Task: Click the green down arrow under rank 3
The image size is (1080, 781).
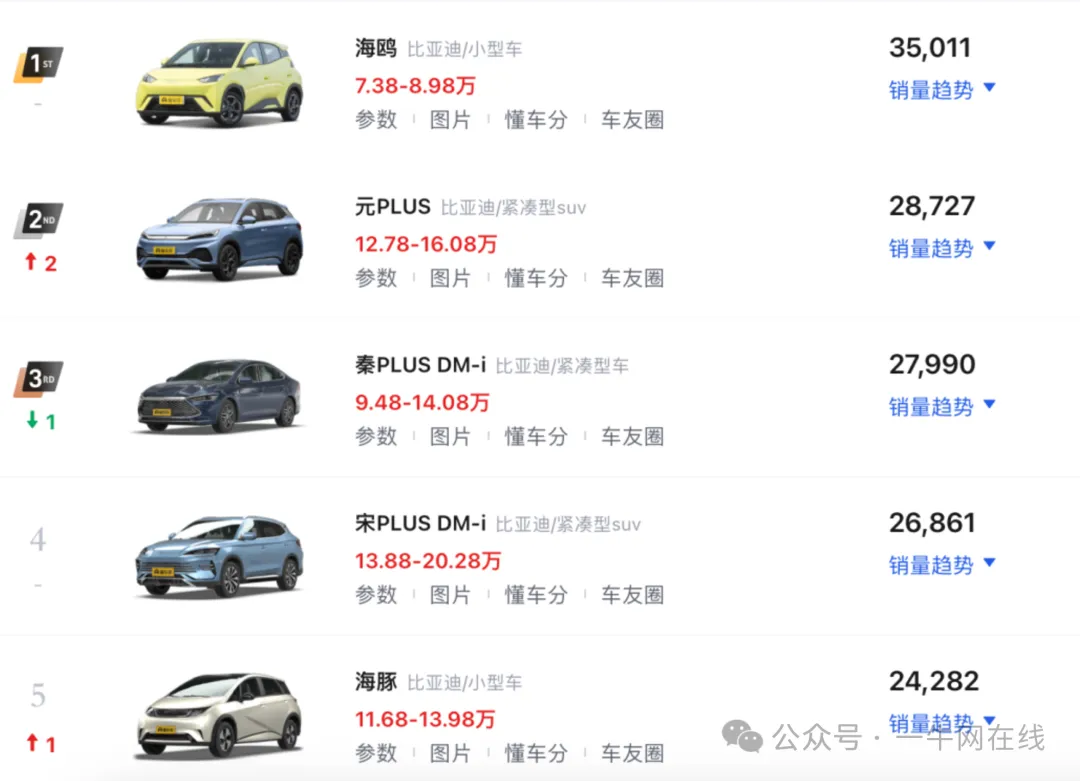Action: point(32,419)
